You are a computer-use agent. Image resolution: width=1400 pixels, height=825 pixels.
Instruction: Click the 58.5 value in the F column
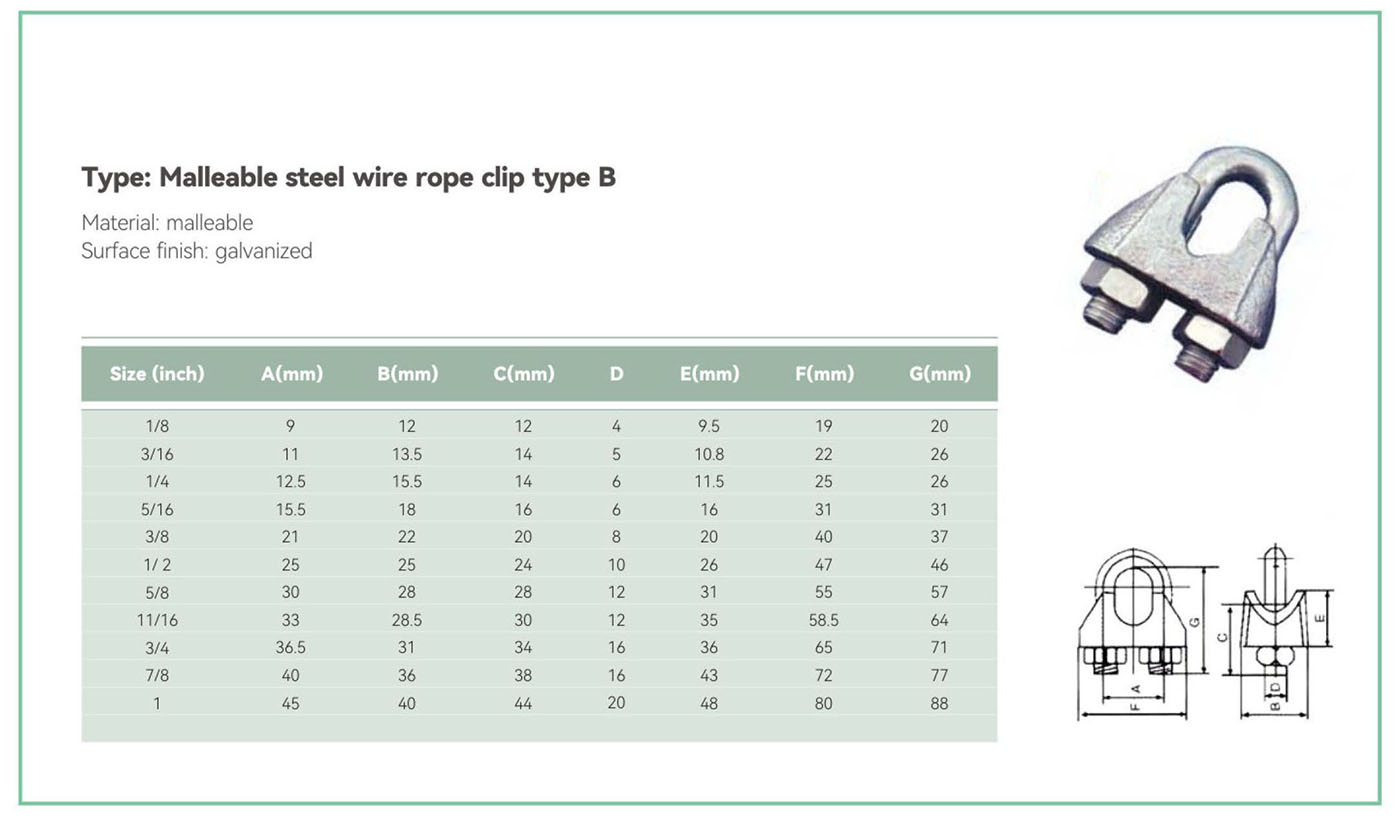pos(824,620)
